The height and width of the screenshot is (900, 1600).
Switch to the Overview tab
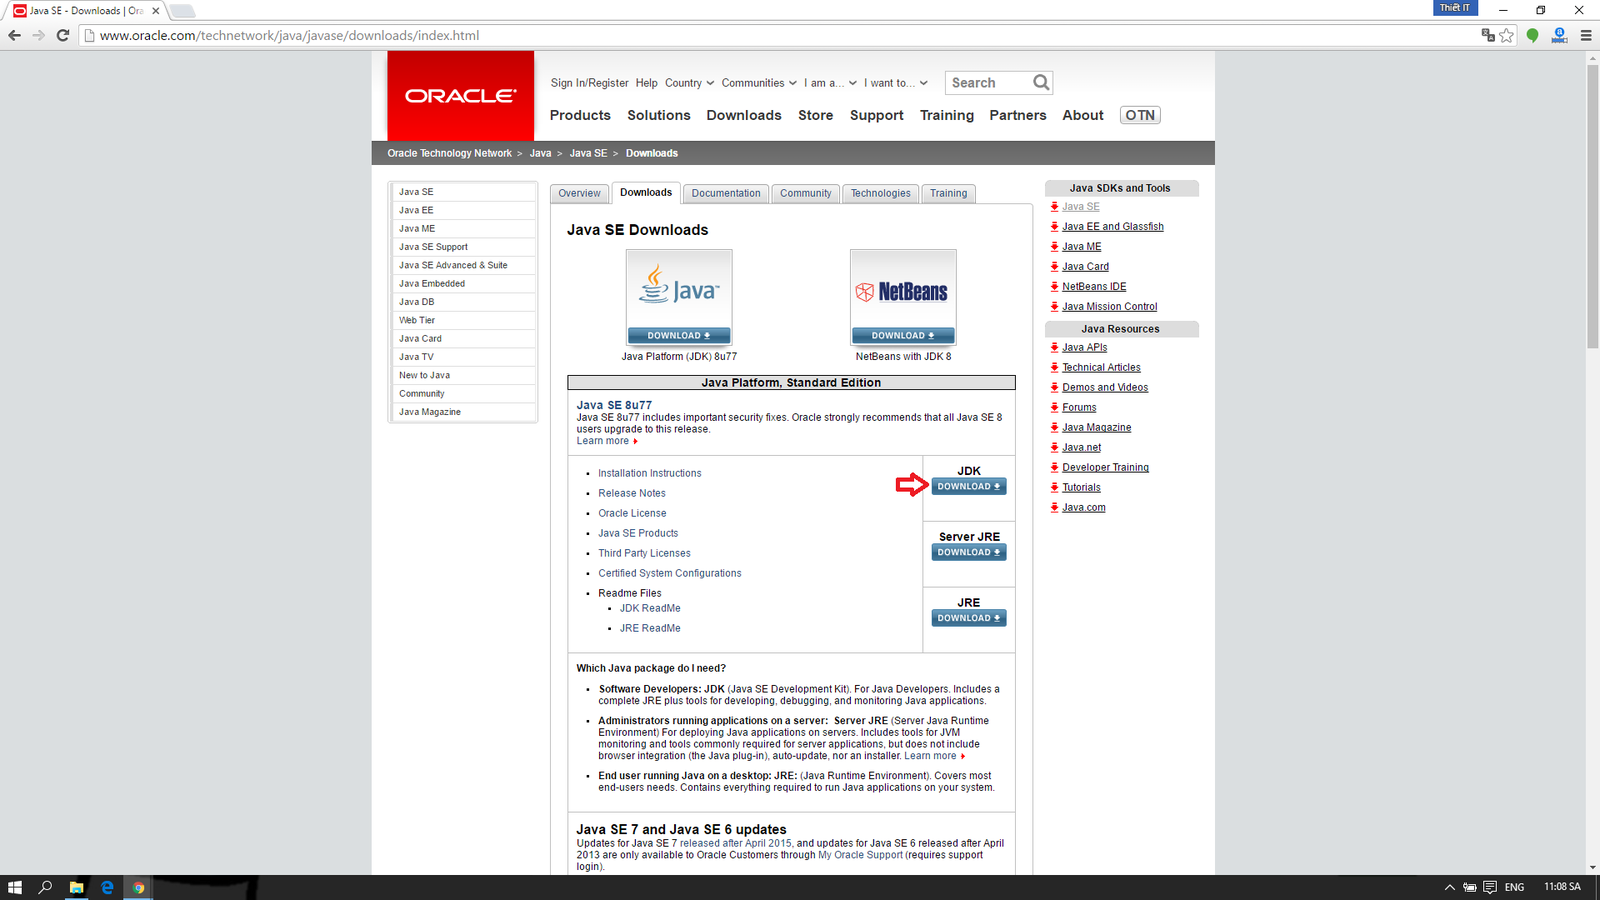(579, 193)
